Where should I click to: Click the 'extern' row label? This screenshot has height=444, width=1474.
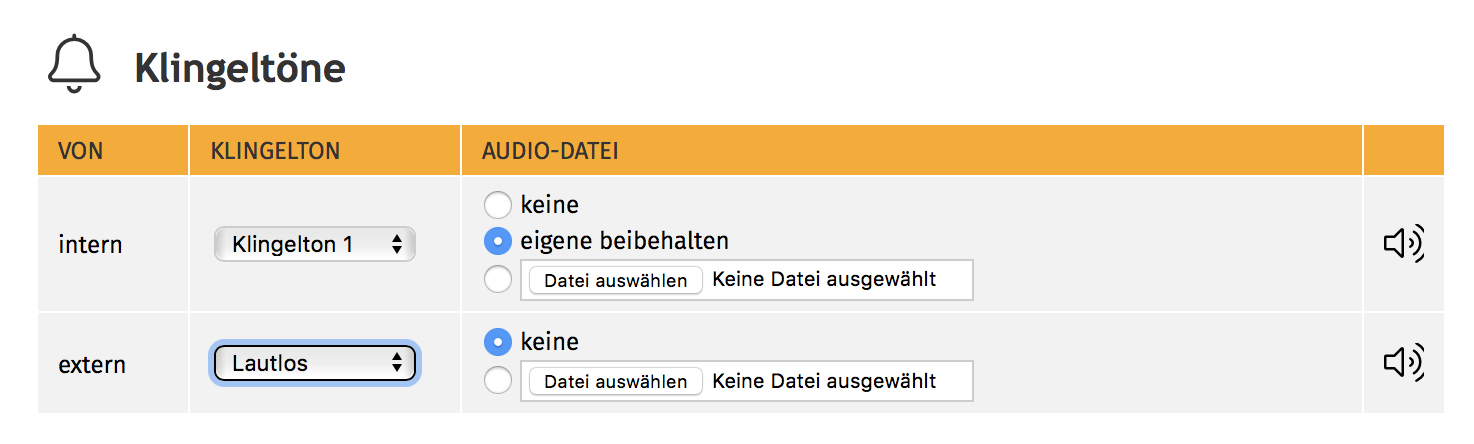(92, 365)
